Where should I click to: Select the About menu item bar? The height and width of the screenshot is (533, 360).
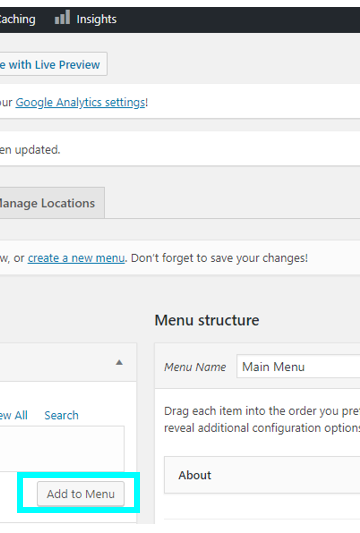262,475
